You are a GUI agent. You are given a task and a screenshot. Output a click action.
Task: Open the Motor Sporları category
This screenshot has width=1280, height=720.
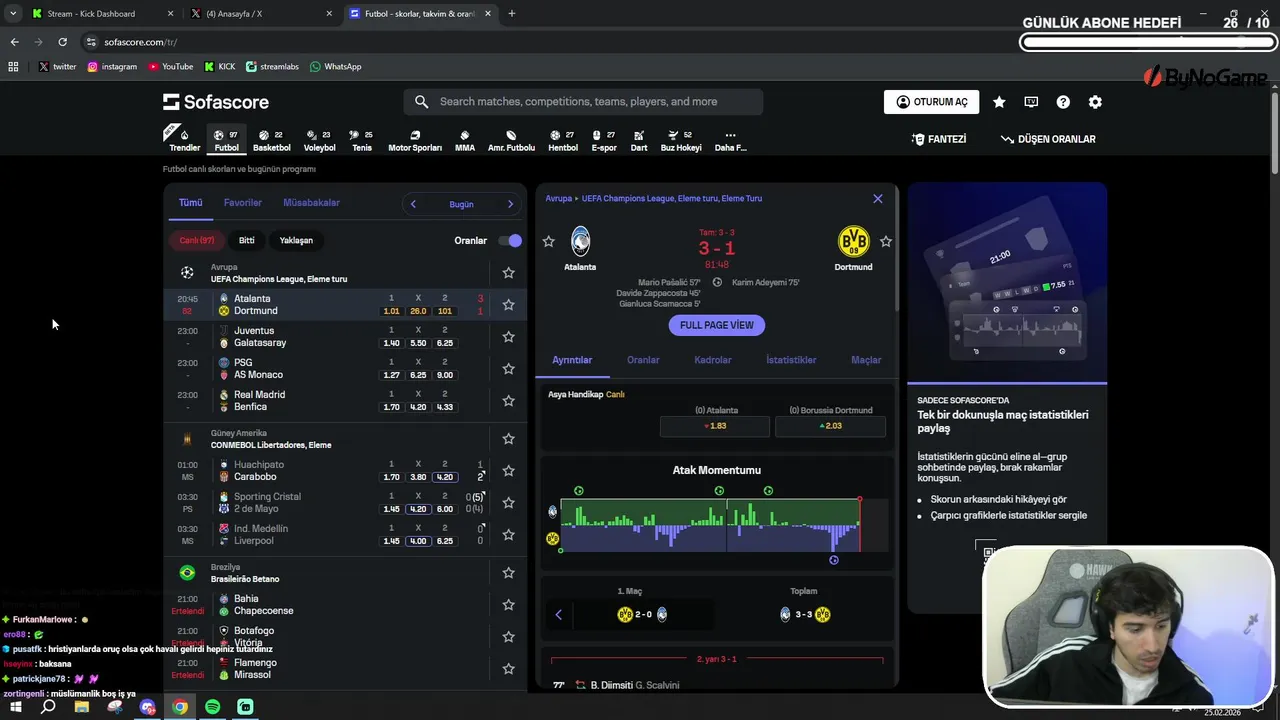414,140
